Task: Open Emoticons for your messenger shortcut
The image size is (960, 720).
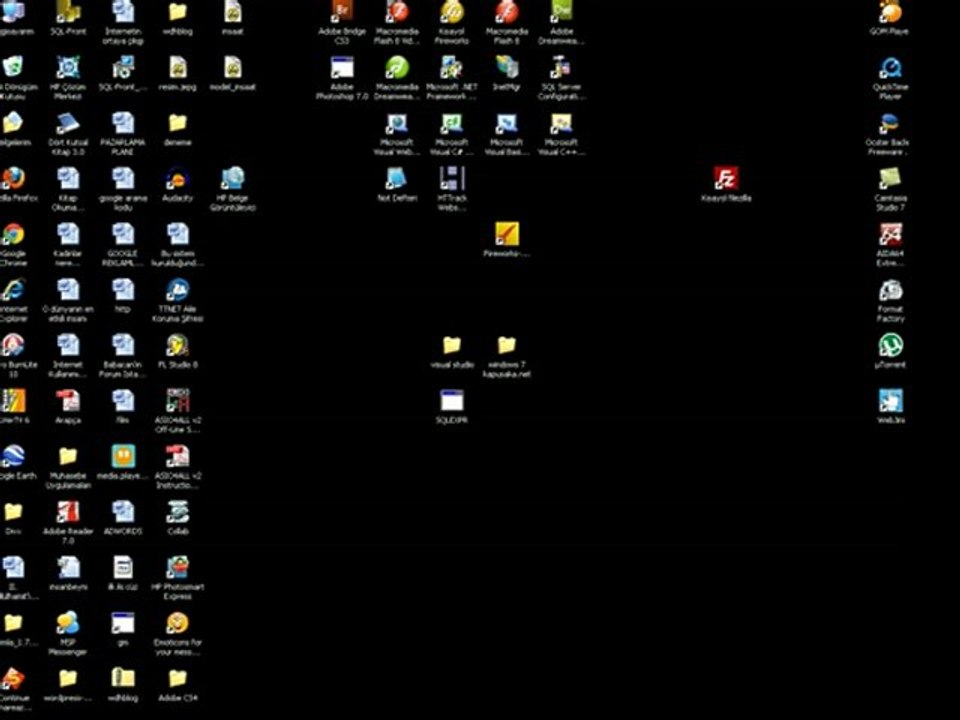Action: pyautogui.click(x=178, y=623)
